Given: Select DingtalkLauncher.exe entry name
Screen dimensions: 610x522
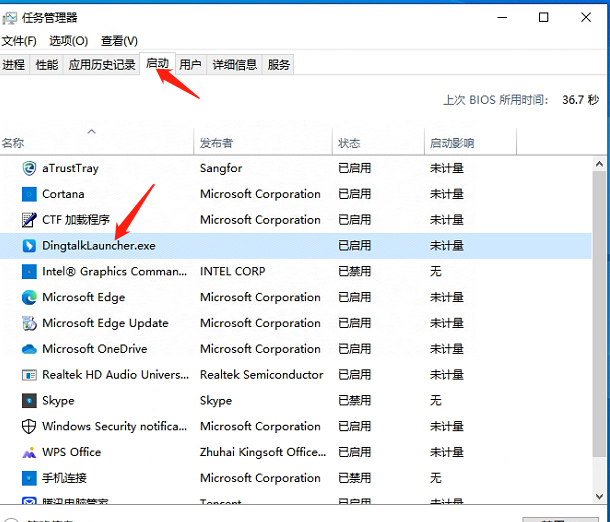Looking at the screenshot, I should click(99, 246).
